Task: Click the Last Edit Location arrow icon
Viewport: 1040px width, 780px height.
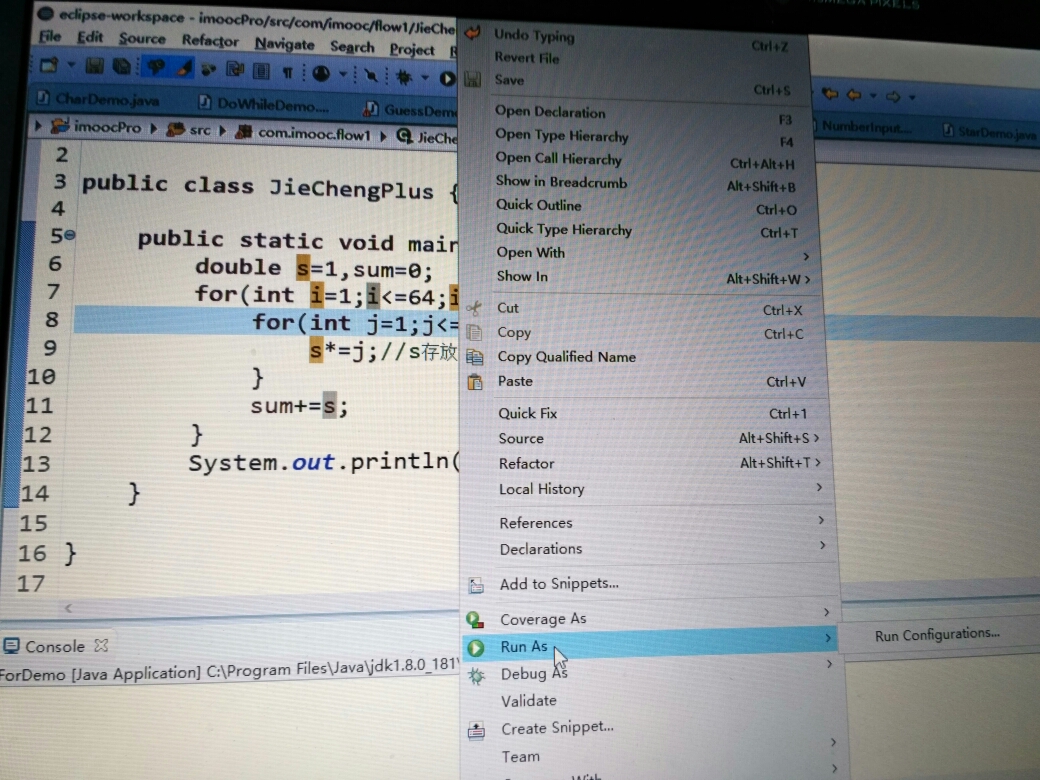Action: click(830, 94)
